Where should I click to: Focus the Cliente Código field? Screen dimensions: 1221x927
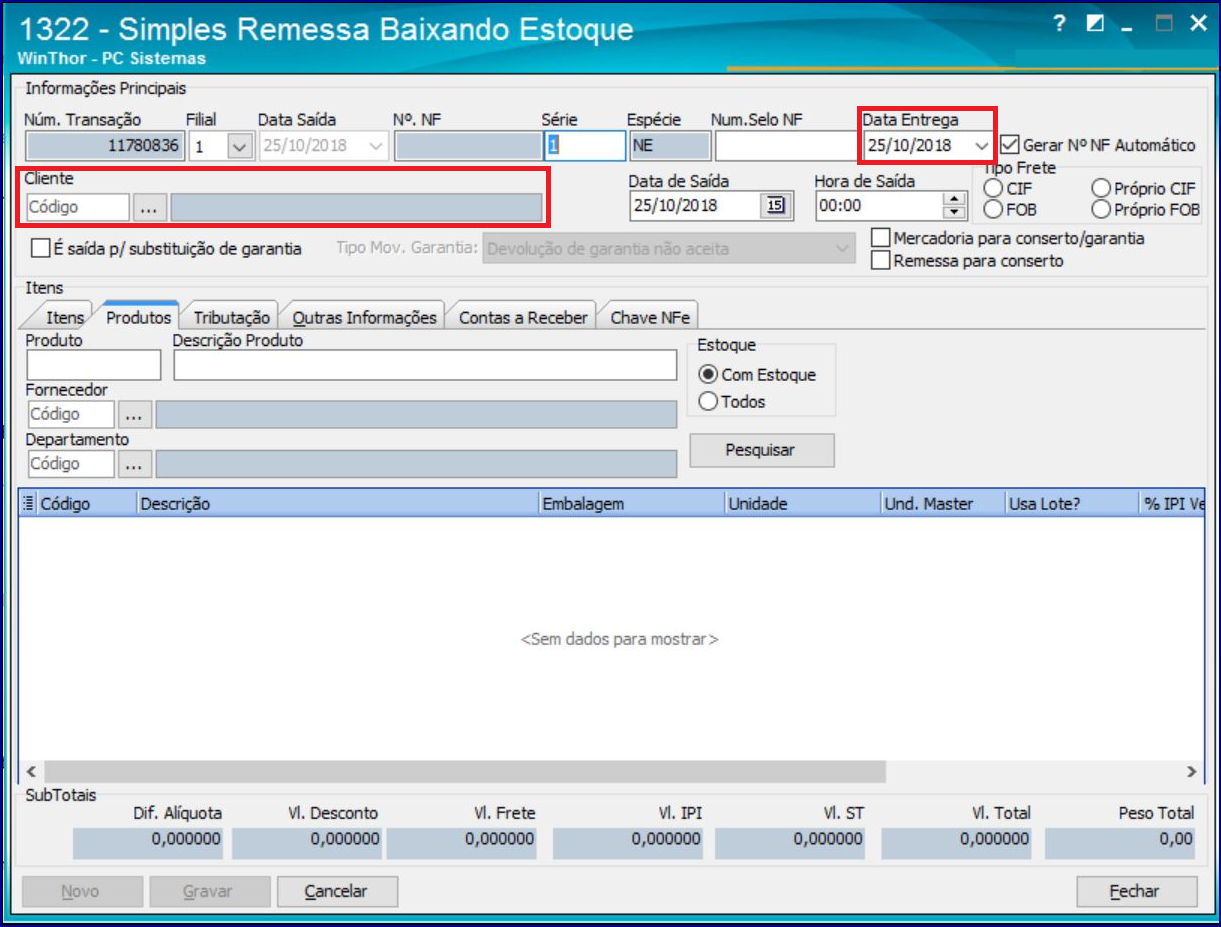[78, 207]
